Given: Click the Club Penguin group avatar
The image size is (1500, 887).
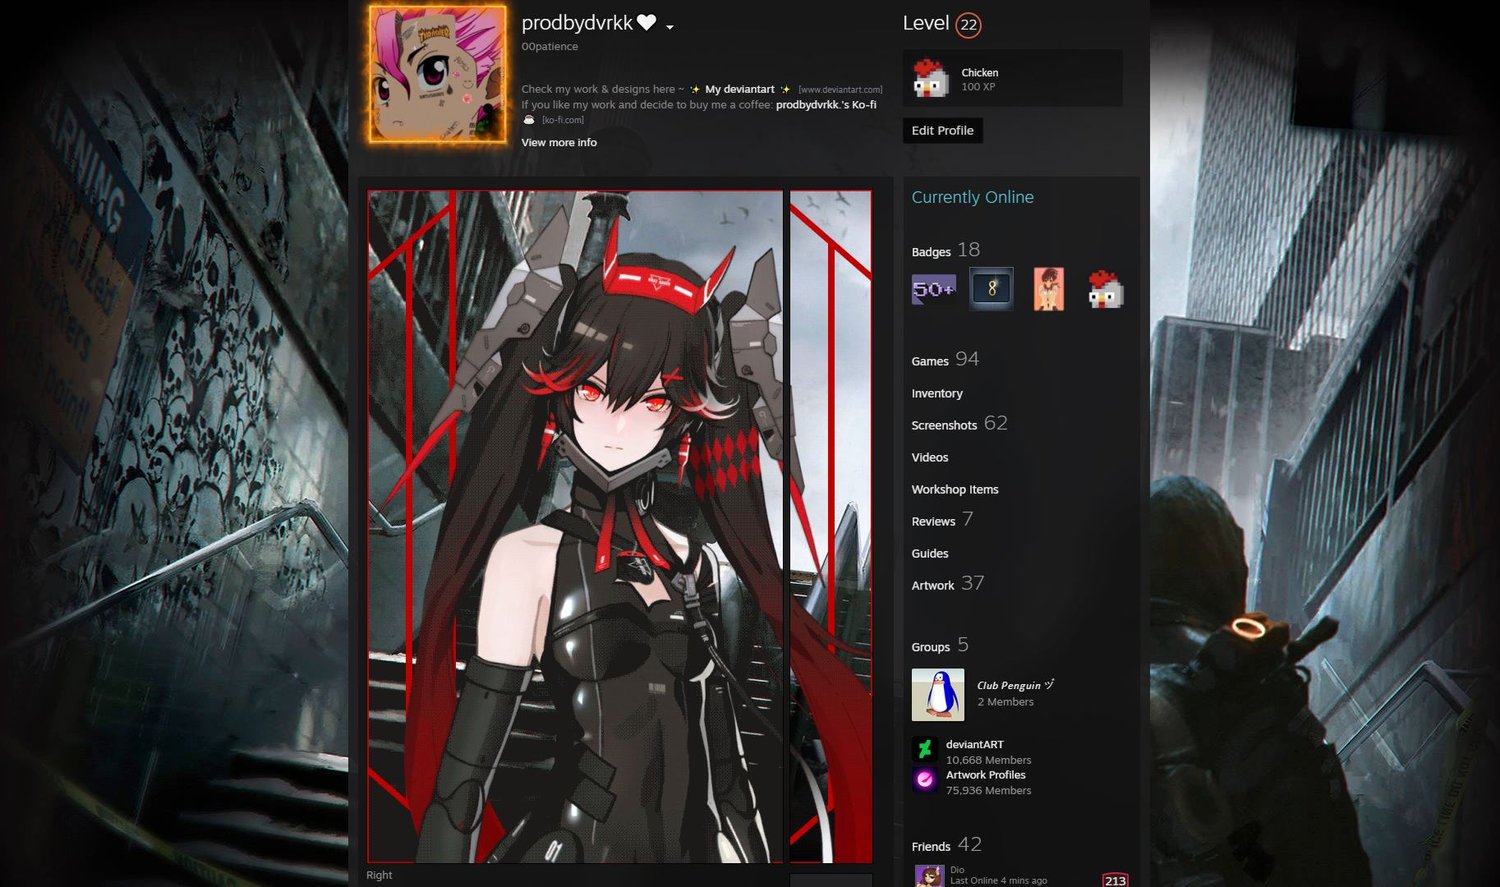Looking at the screenshot, I should (938, 695).
